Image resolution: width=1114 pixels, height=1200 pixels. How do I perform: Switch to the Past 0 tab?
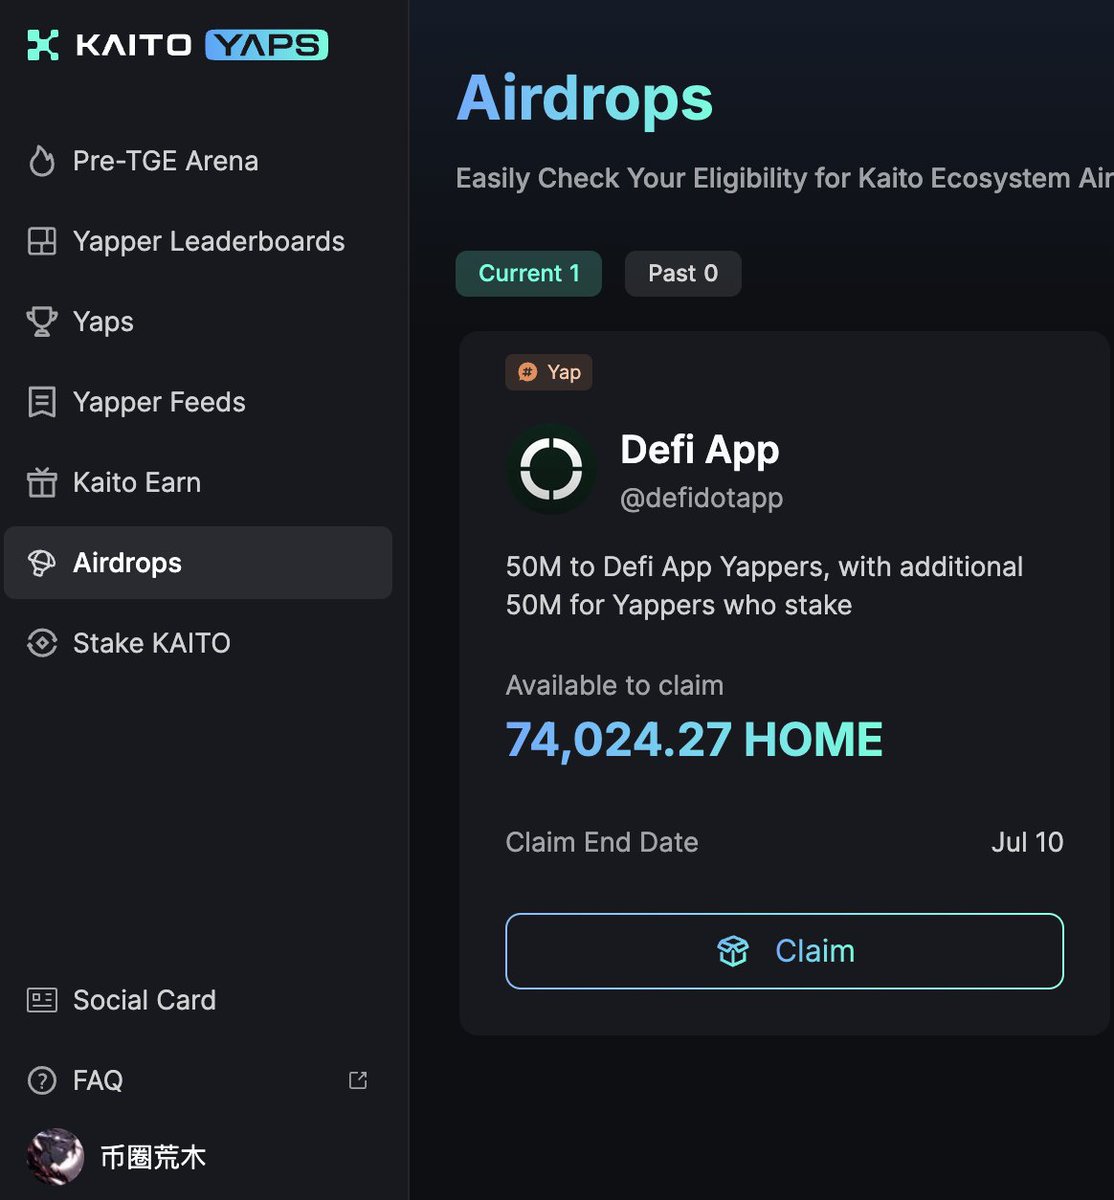click(683, 273)
